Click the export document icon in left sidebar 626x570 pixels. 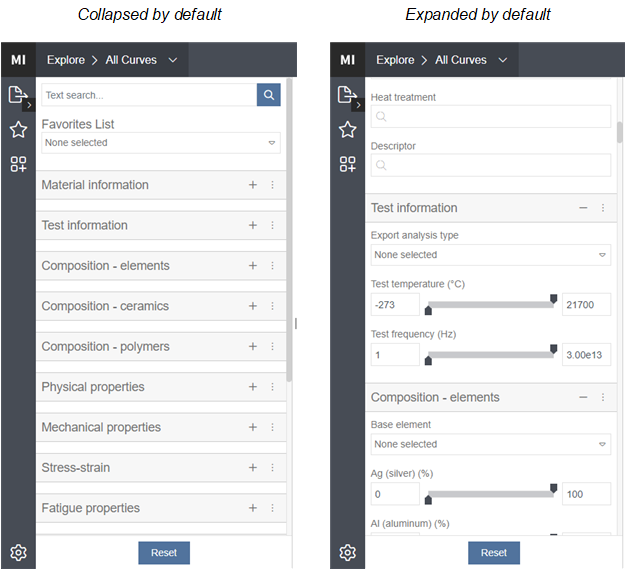click(17, 95)
